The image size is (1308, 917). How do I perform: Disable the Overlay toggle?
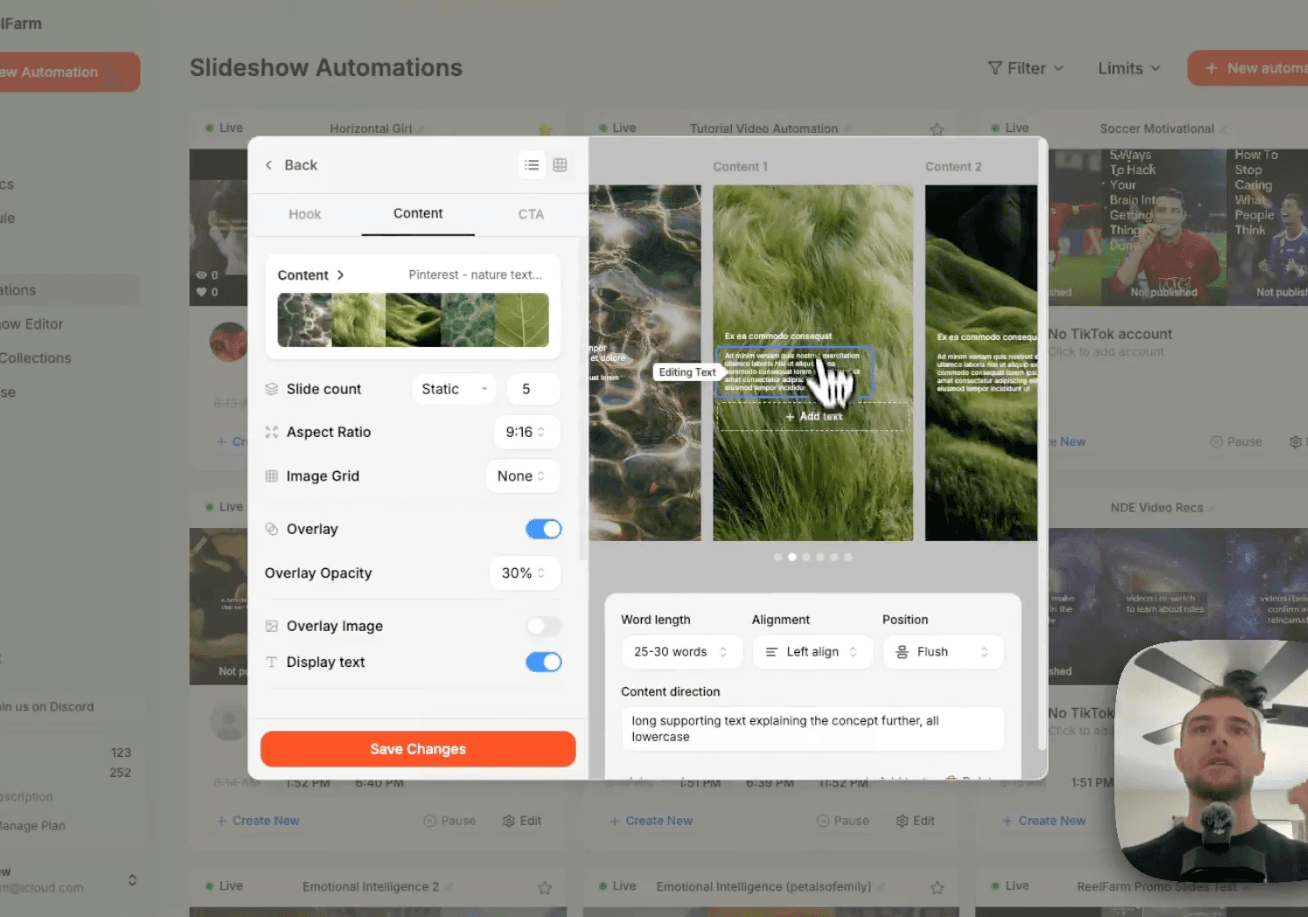(544, 529)
